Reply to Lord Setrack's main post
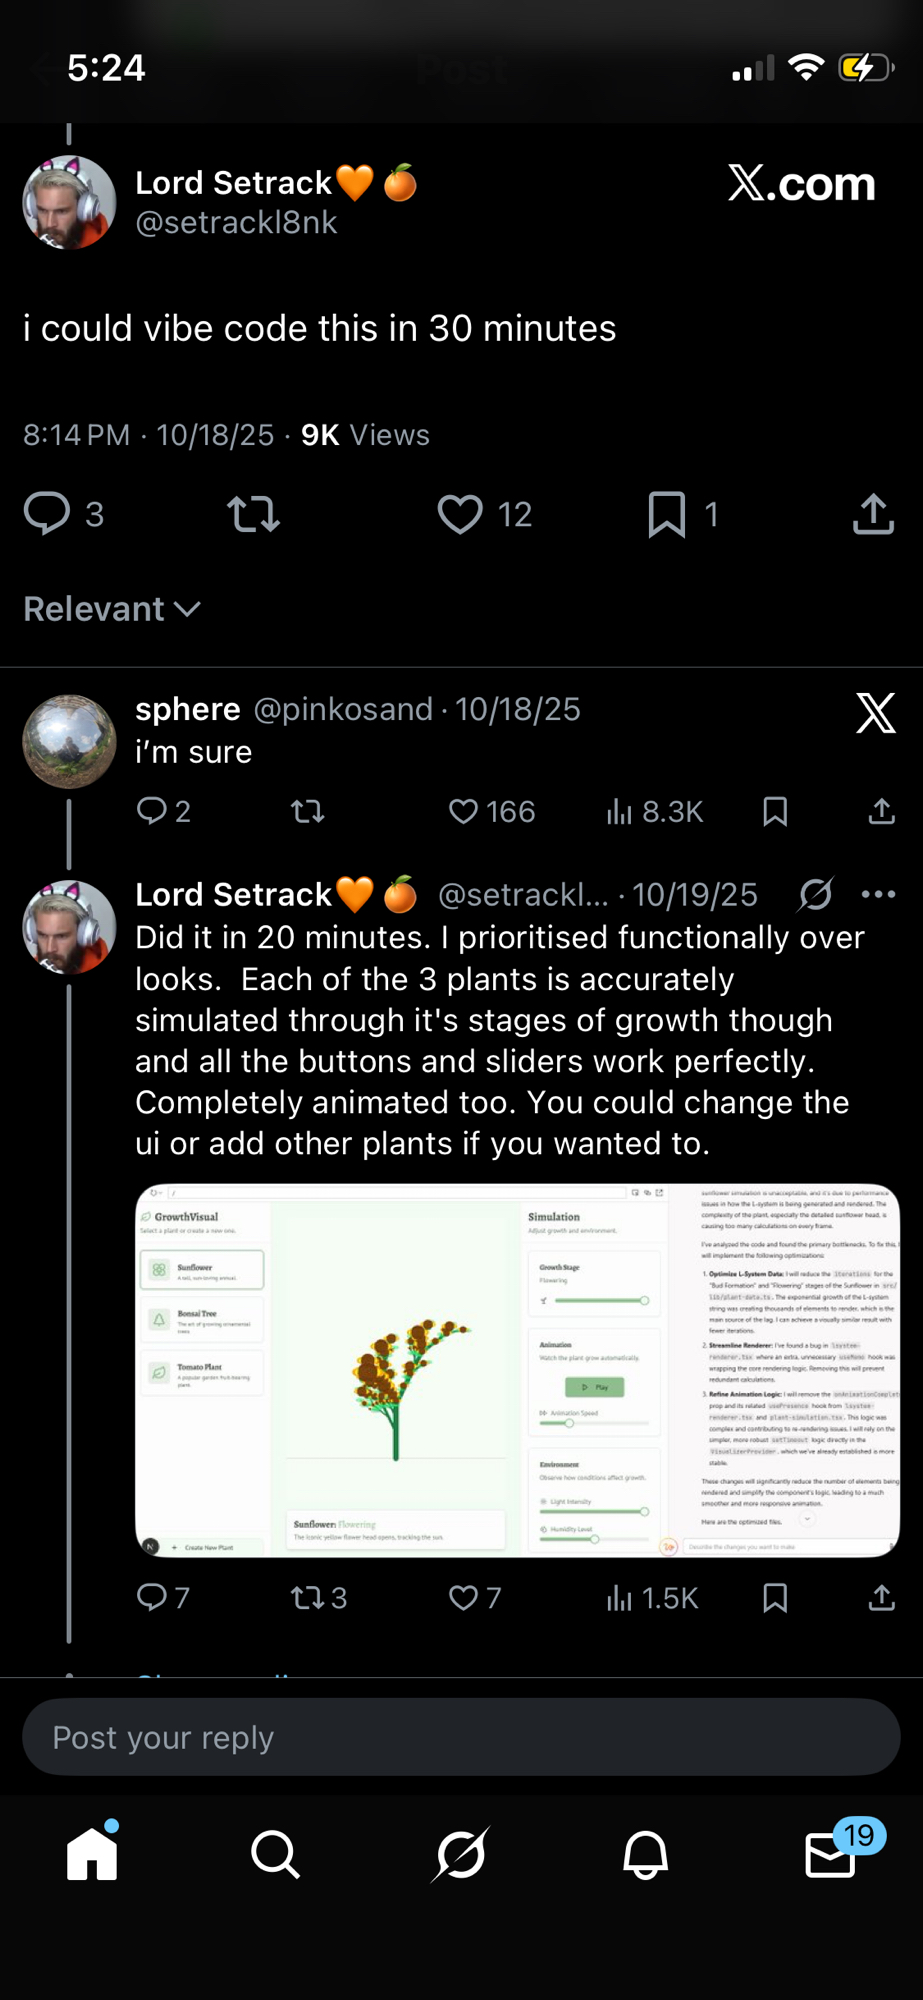923x2000 pixels. click(47, 514)
